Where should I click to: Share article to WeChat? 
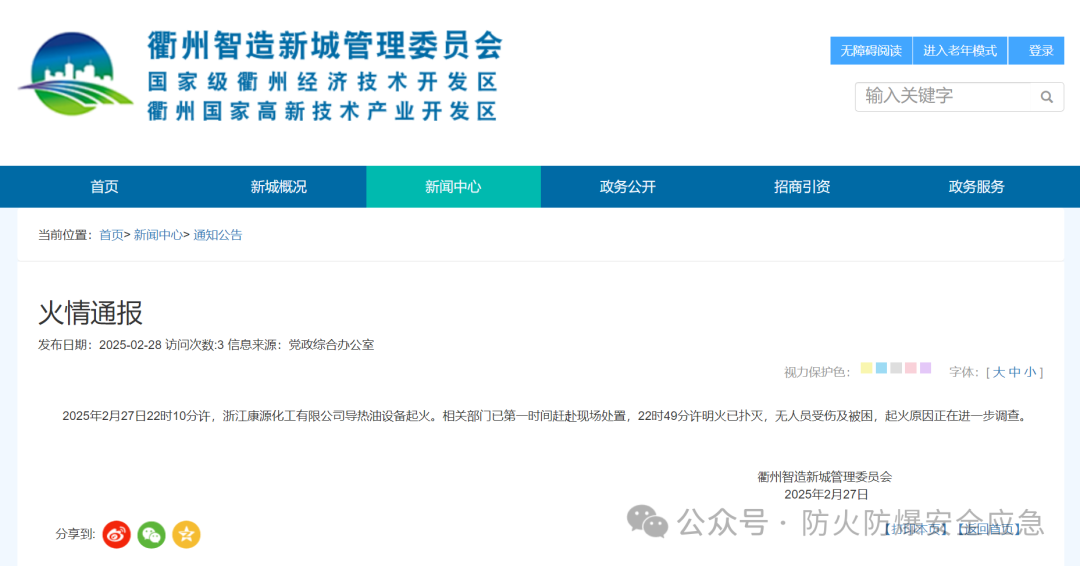[x=152, y=534]
